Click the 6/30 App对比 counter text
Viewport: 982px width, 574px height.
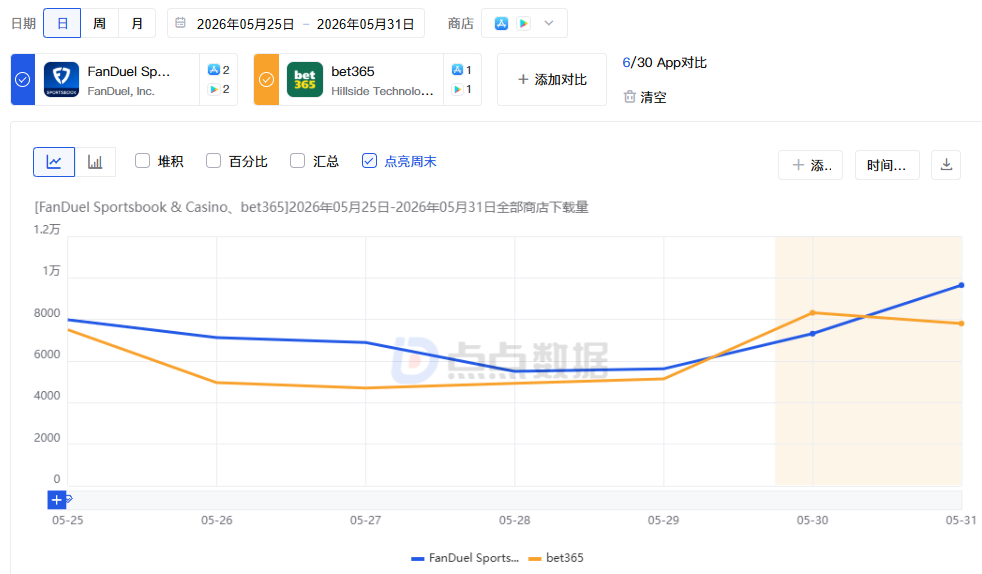point(664,63)
